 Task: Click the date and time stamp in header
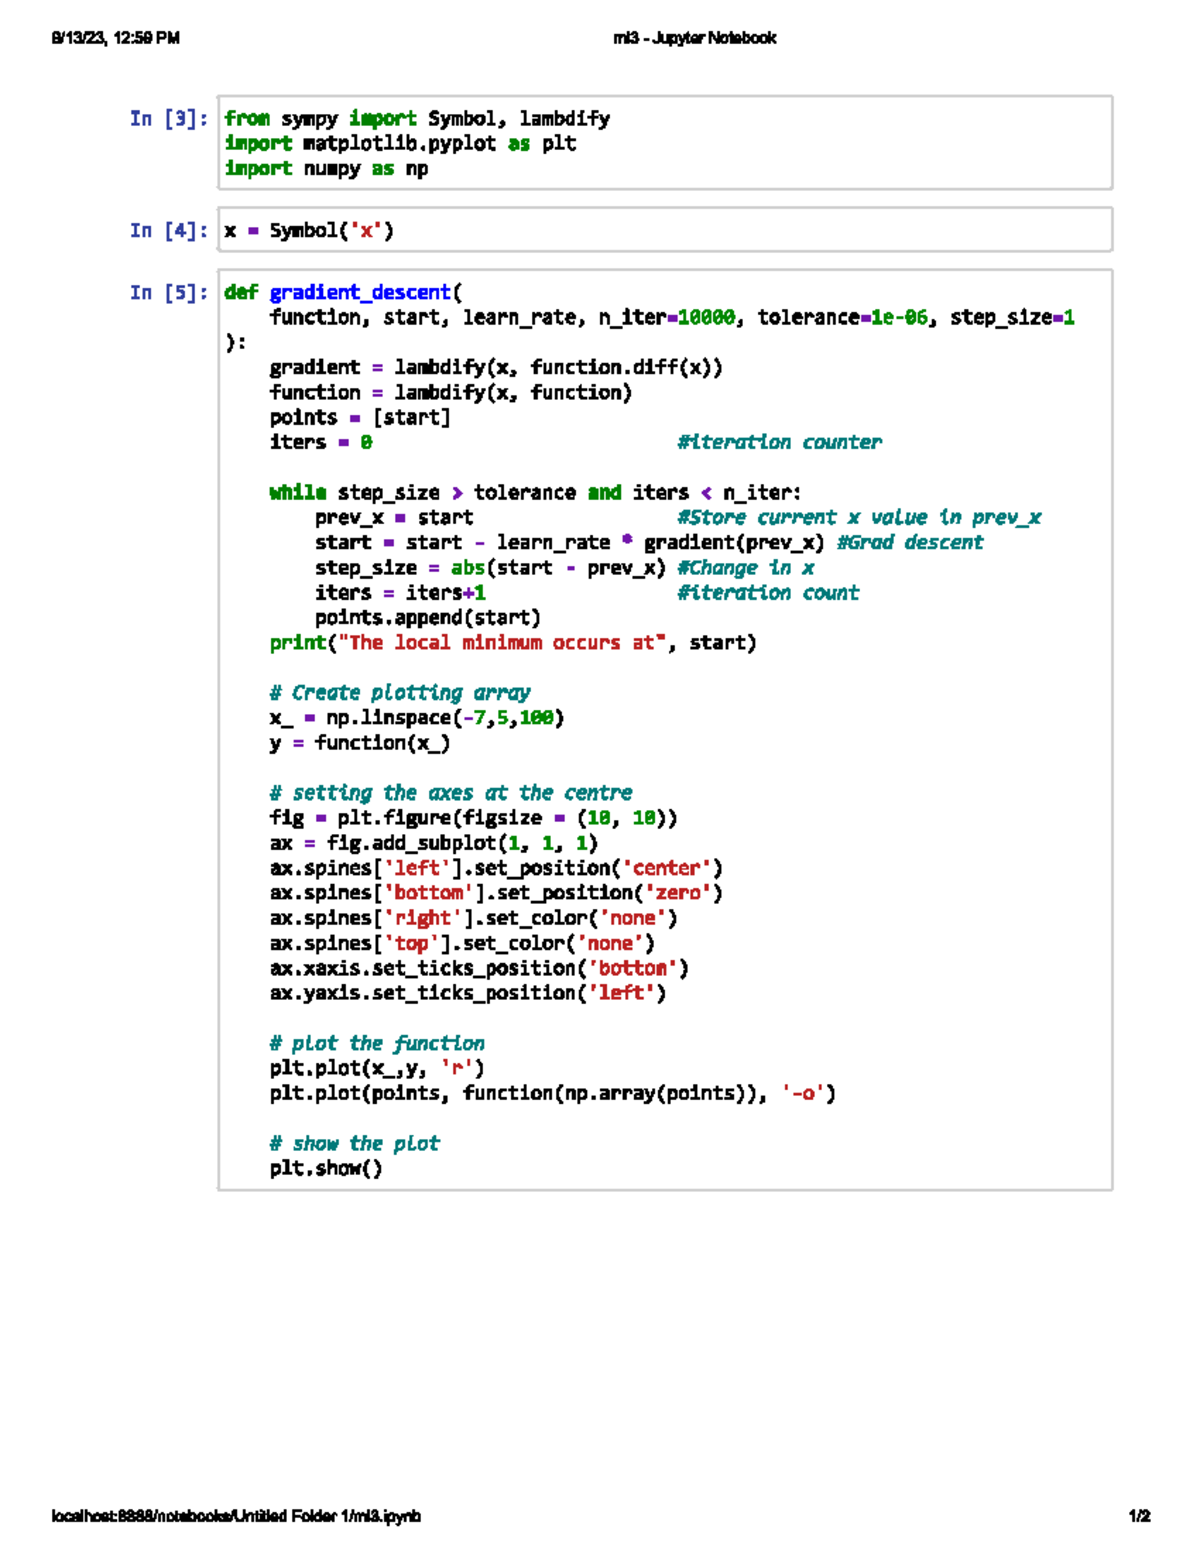116,38
